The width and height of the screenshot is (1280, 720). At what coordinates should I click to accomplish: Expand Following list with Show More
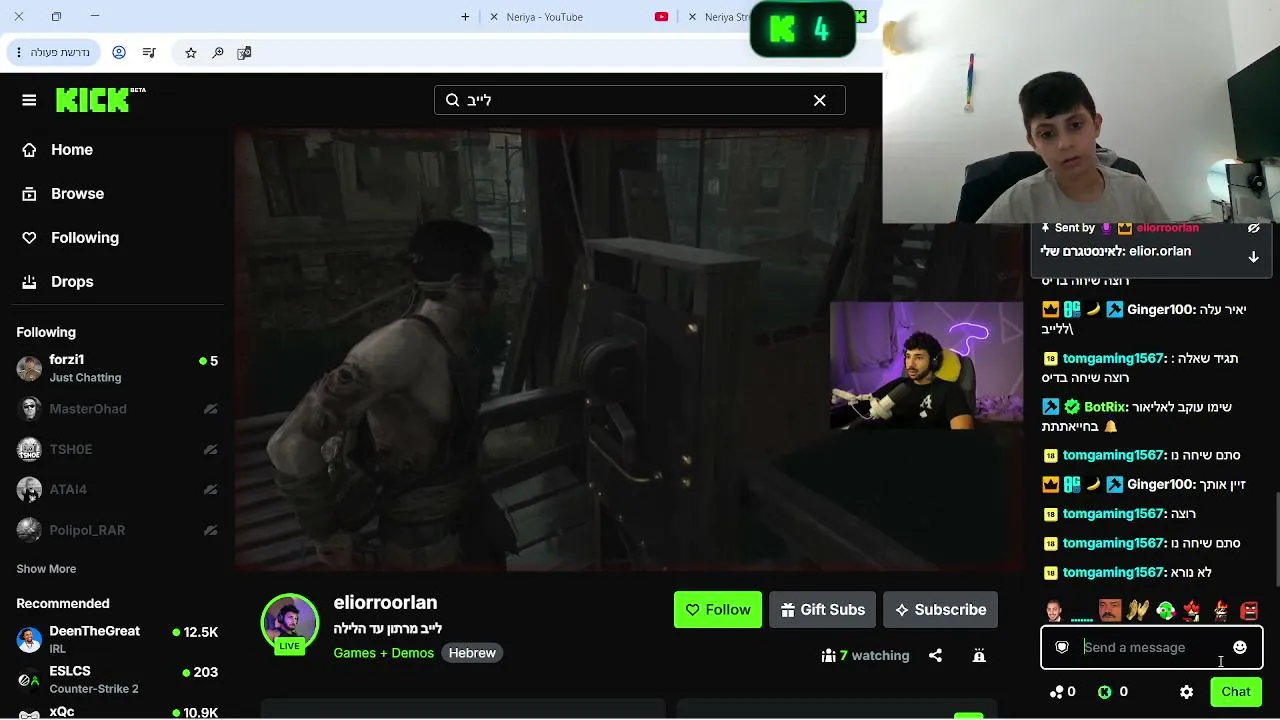[x=46, y=569]
